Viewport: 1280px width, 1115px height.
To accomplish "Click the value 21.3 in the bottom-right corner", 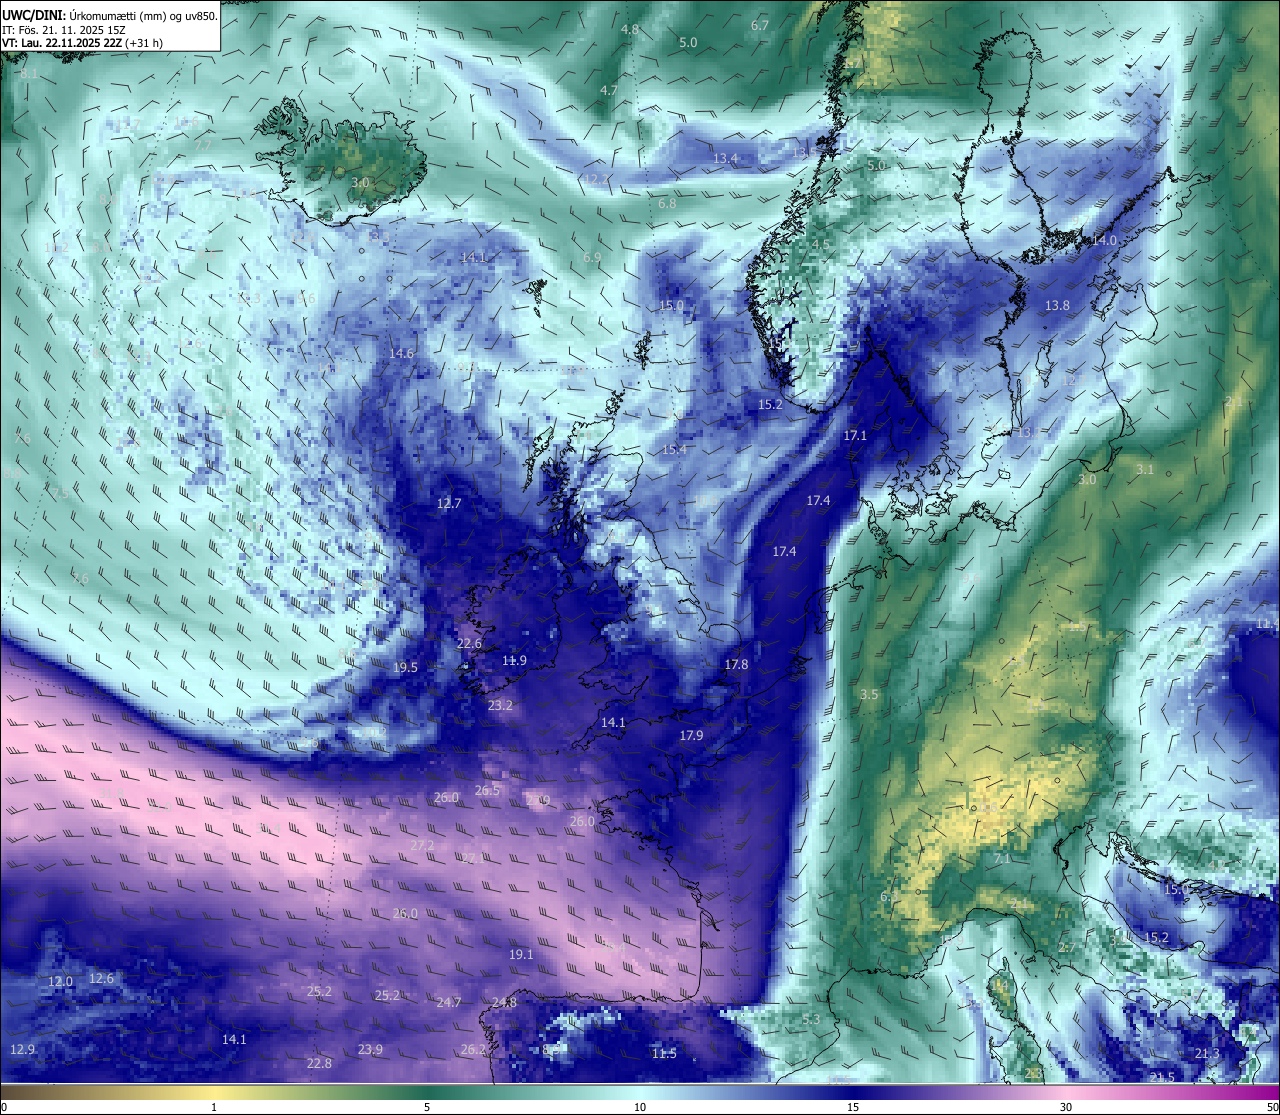I will tap(1207, 1054).
